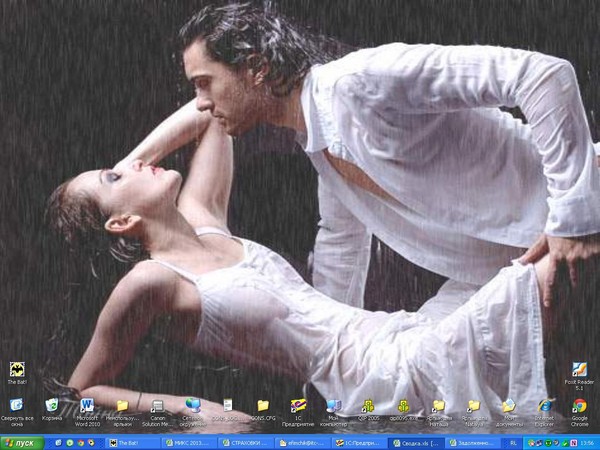The image size is (600, 450).
Task: Launch the Google Chrome desktop shortcut
Action: click(x=579, y=412)
